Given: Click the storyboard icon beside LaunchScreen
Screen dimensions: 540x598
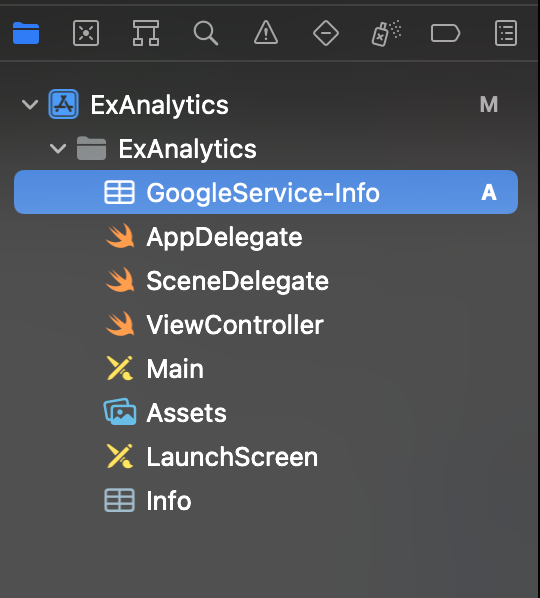Looking at the screenshot, I should (x=120, y=456).
